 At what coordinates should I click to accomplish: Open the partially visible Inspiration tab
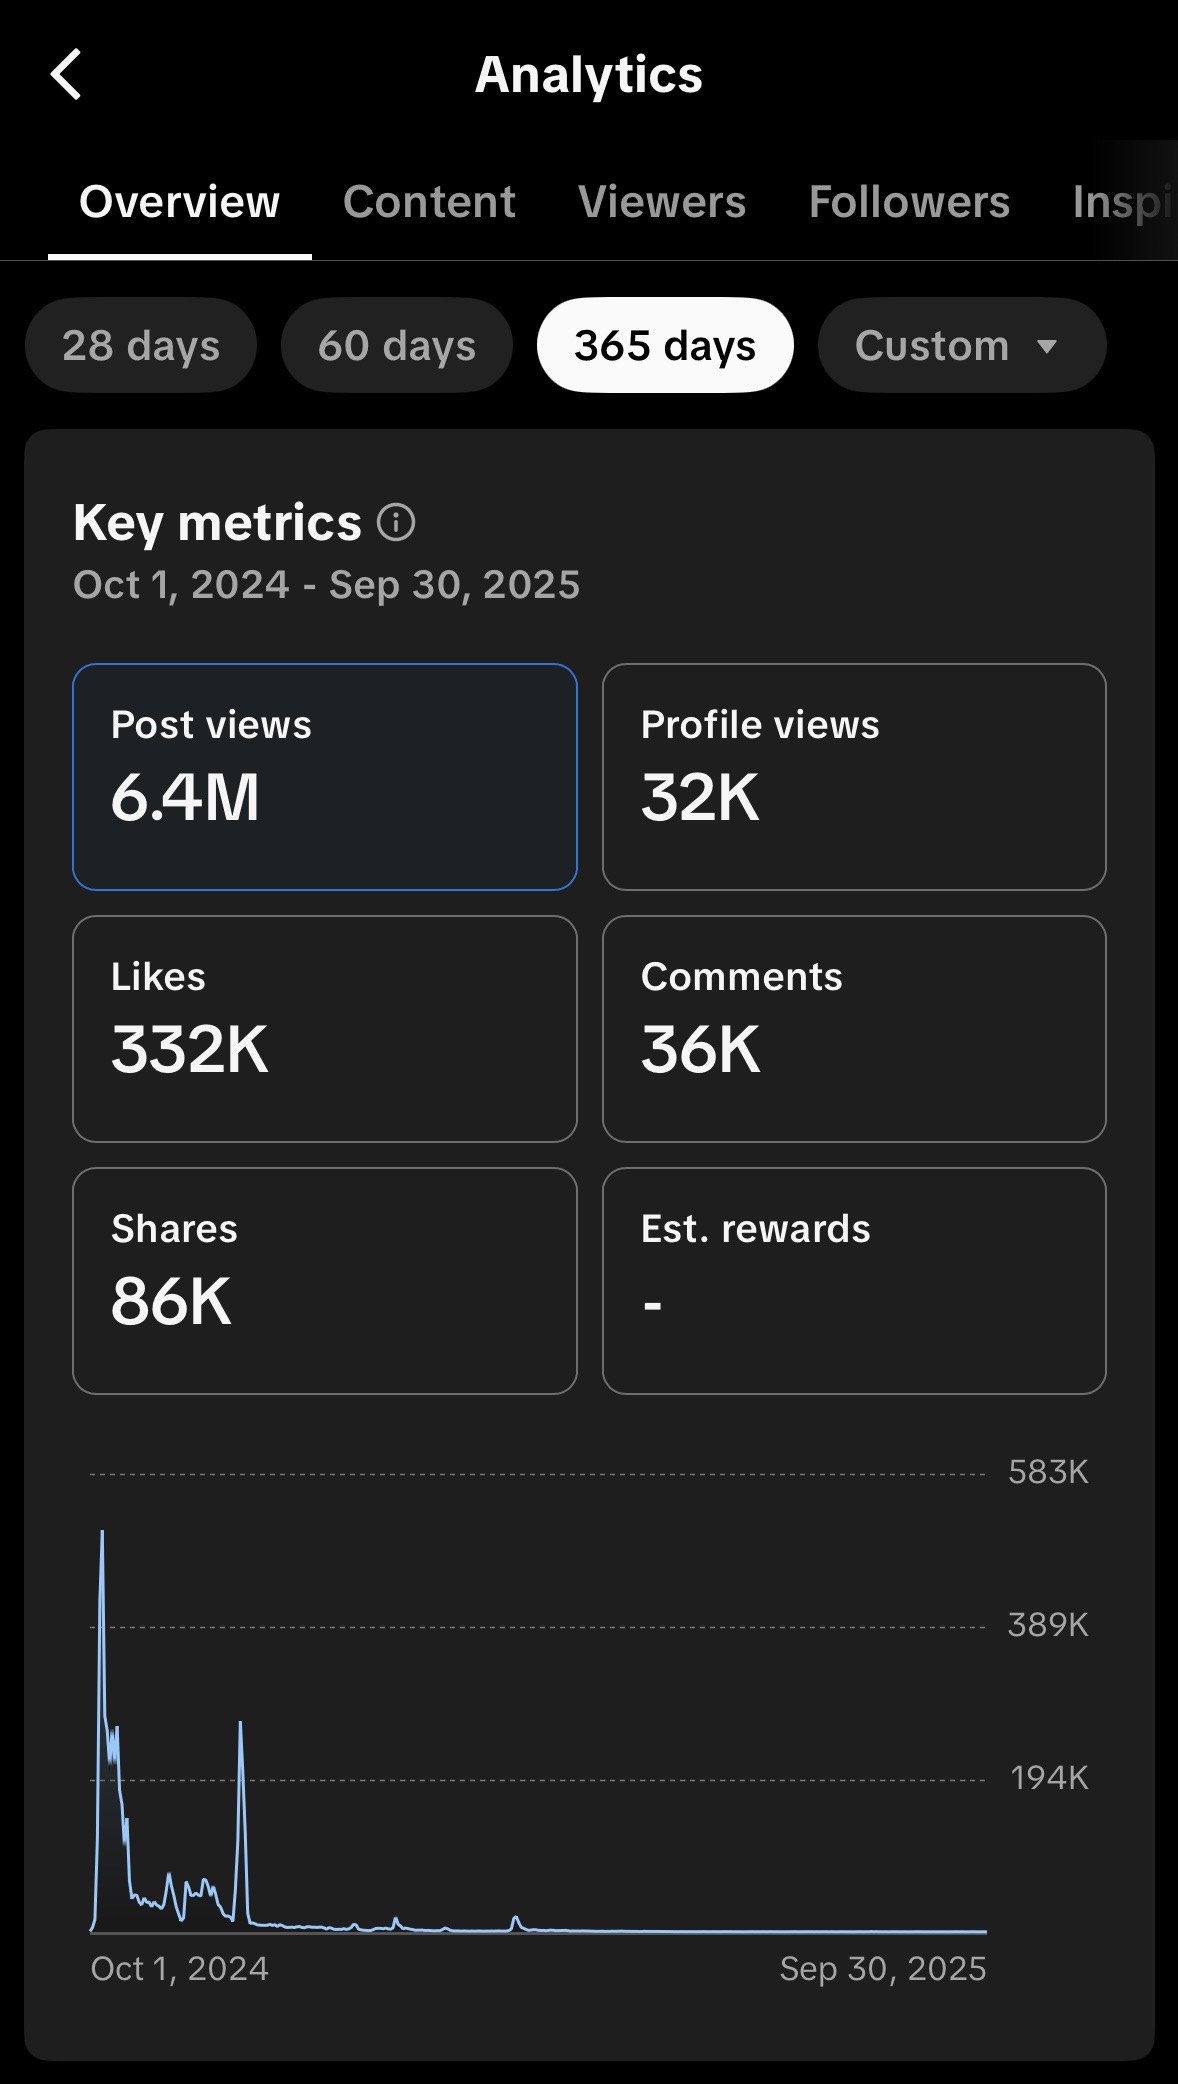point(1122,202)
